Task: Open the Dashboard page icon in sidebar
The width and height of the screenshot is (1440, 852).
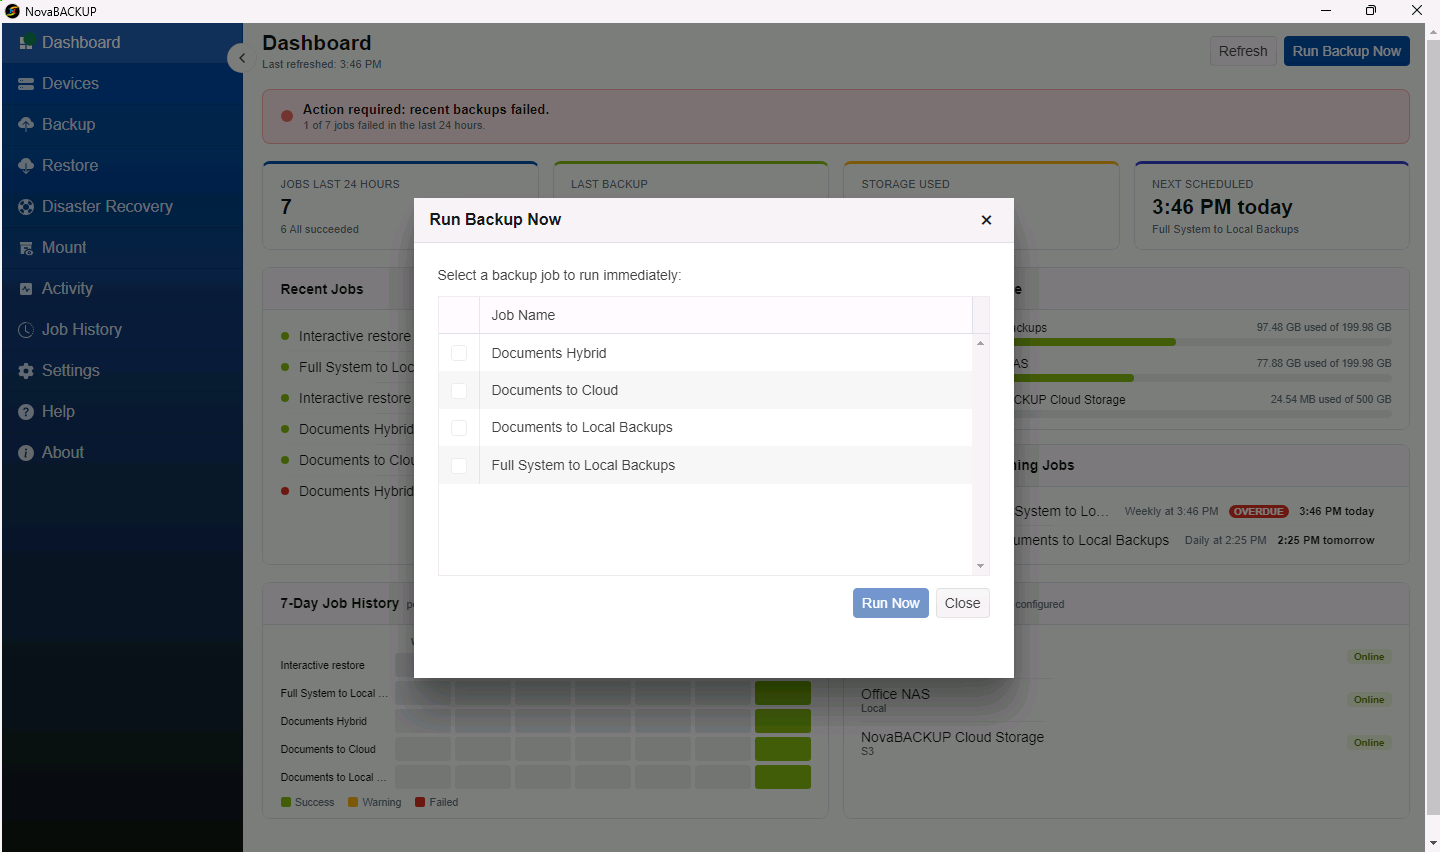Action: [26, 43]
